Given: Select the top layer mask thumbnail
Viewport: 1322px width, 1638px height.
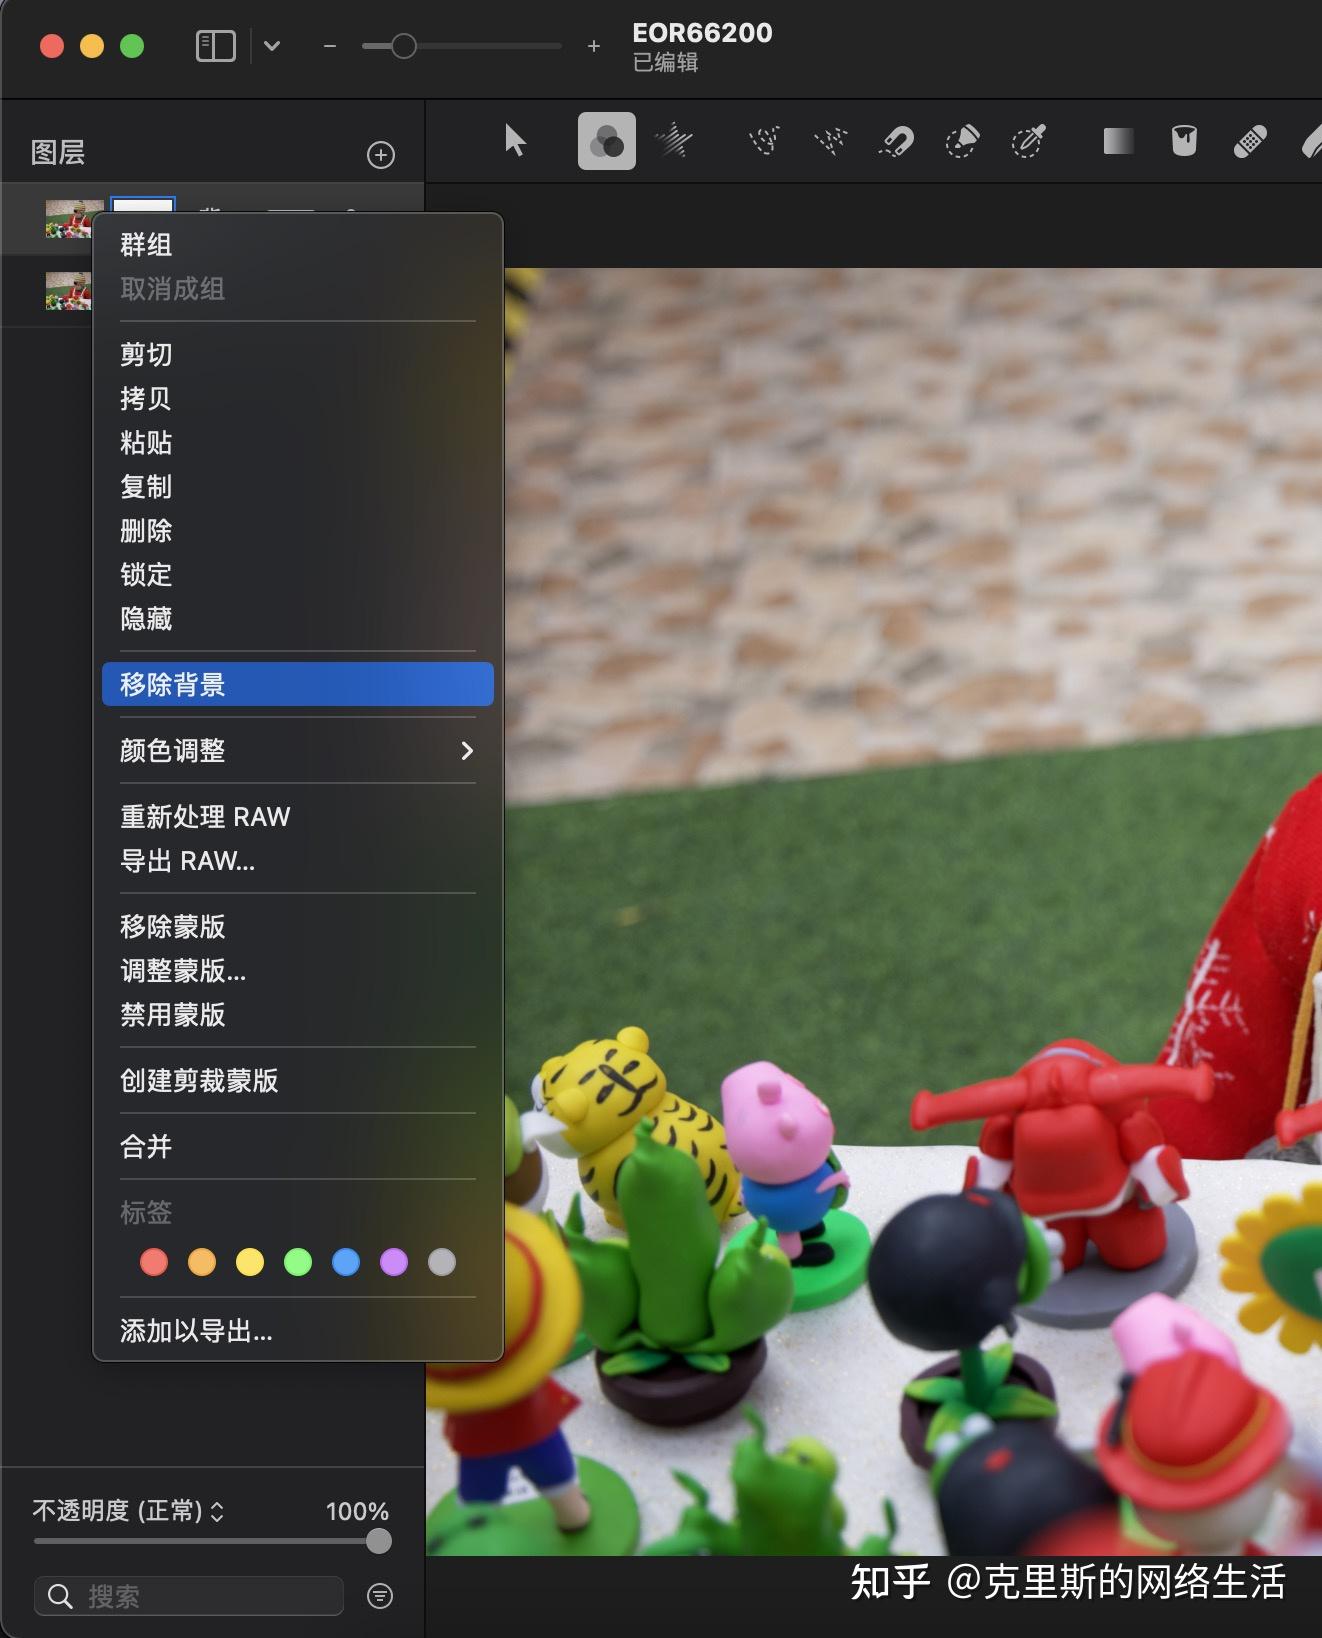Looking at the screenshot, I should pyautogui.click(x=143, y=204).
